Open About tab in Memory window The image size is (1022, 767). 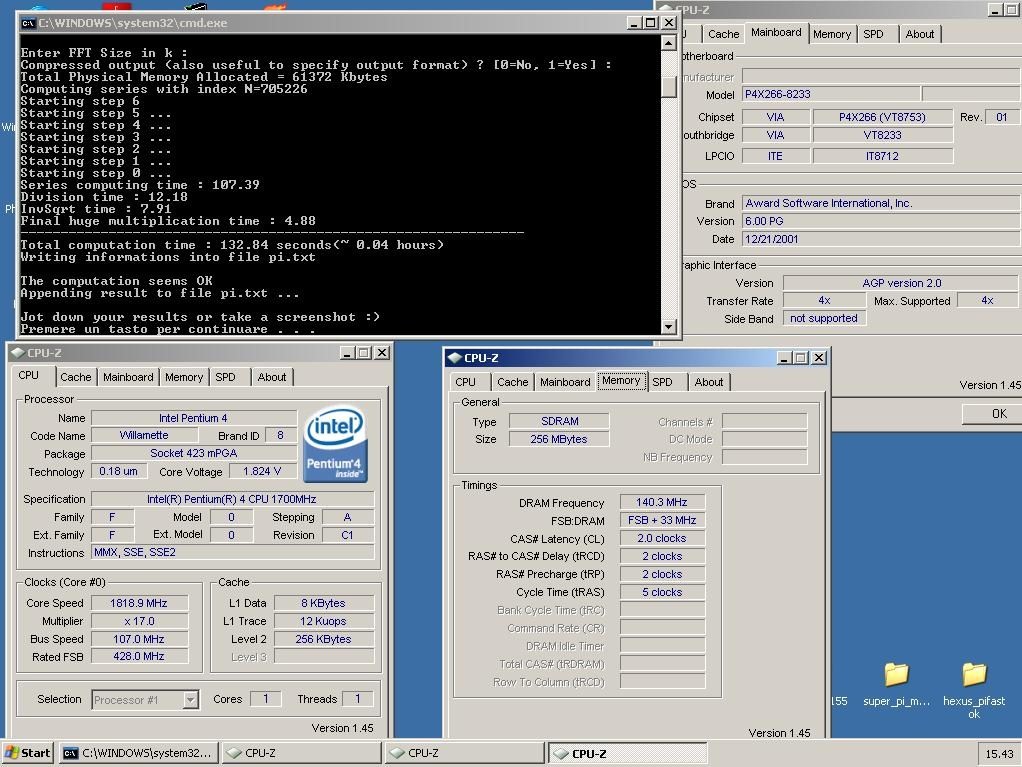coord(708,382)
